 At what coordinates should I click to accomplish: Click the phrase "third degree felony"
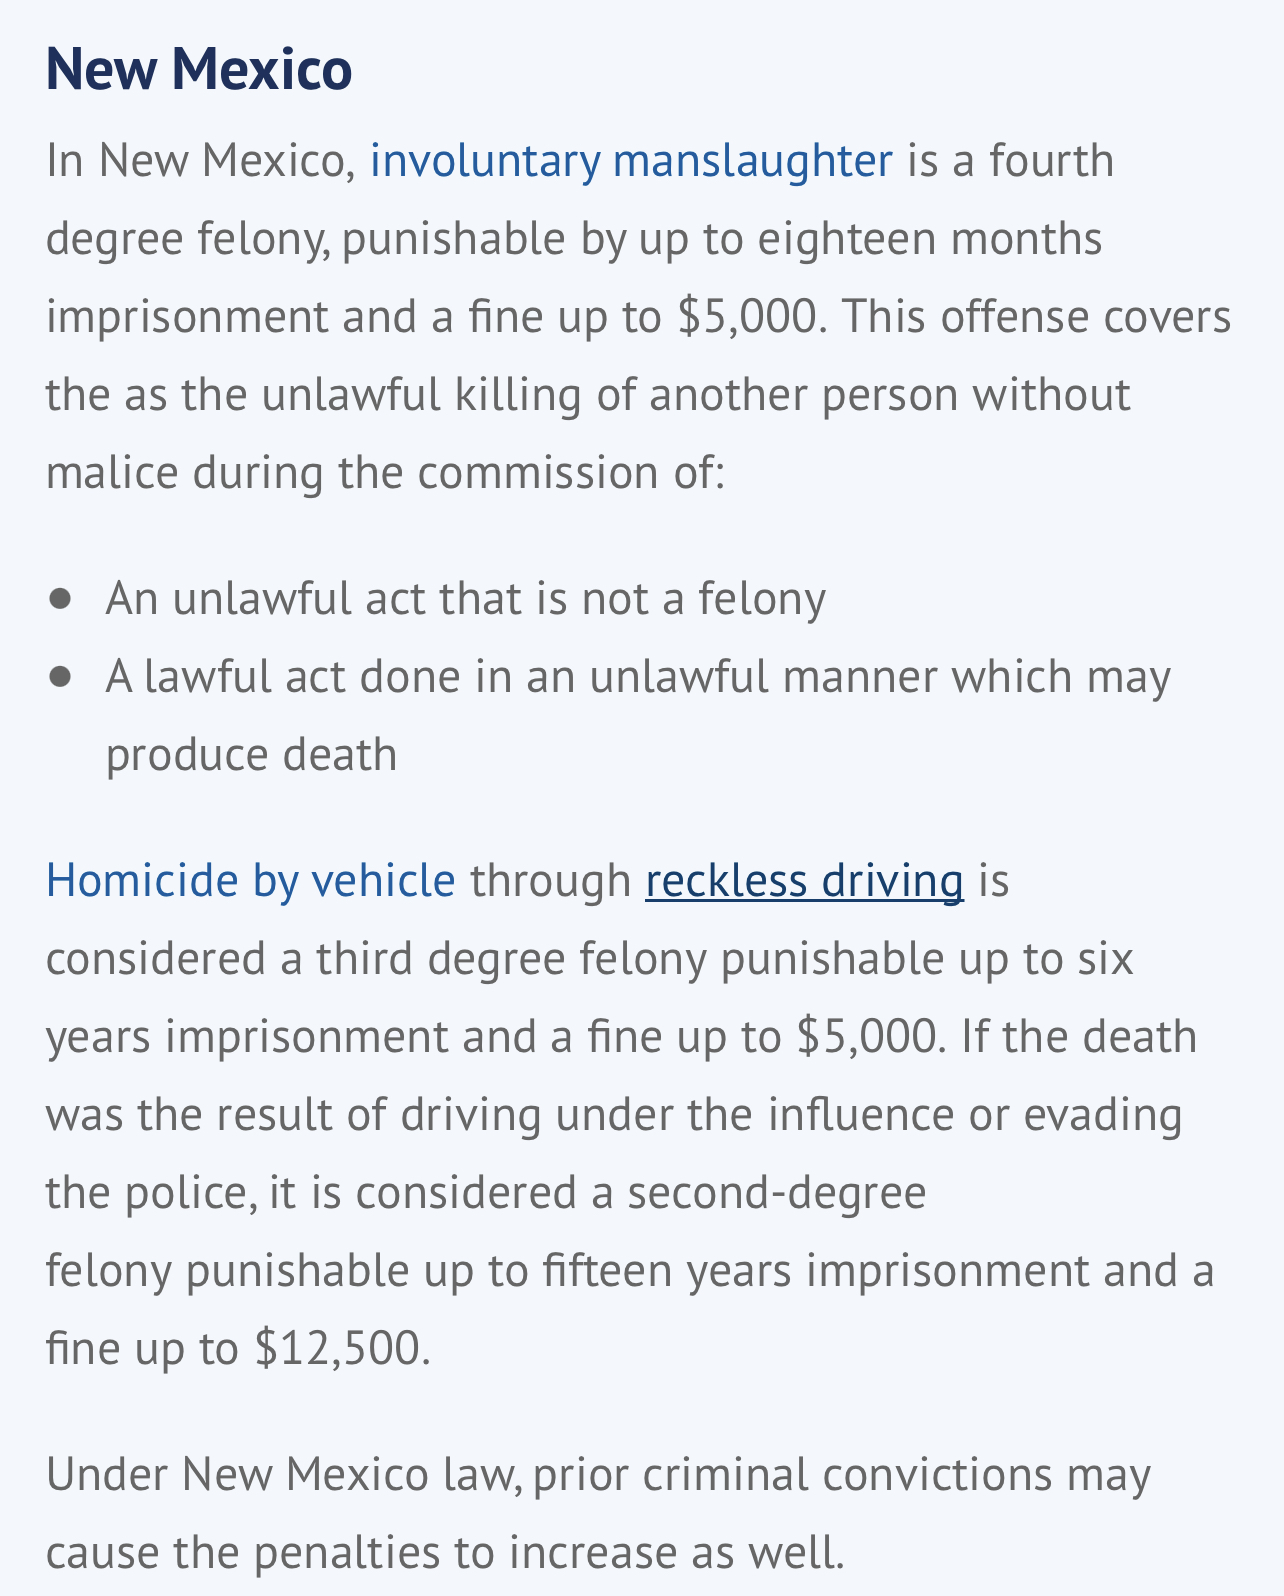coord(511,959)
